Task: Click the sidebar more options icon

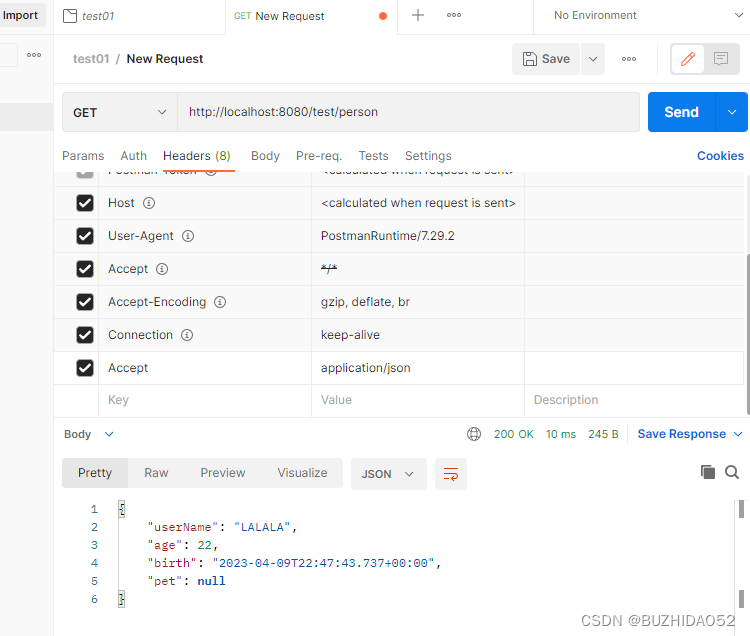Action: (x=34, y=55)
